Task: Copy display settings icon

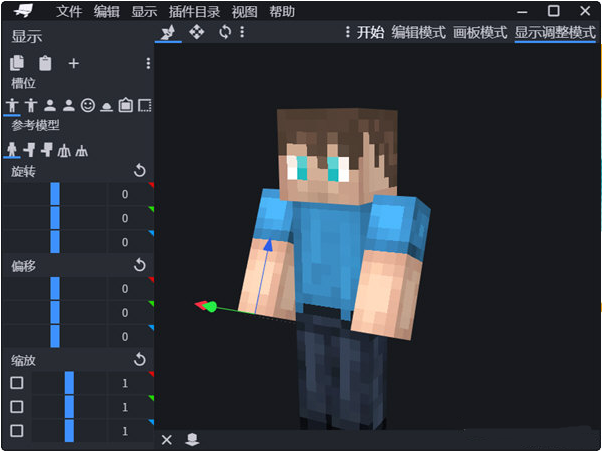Action: [x=17, y=63]
